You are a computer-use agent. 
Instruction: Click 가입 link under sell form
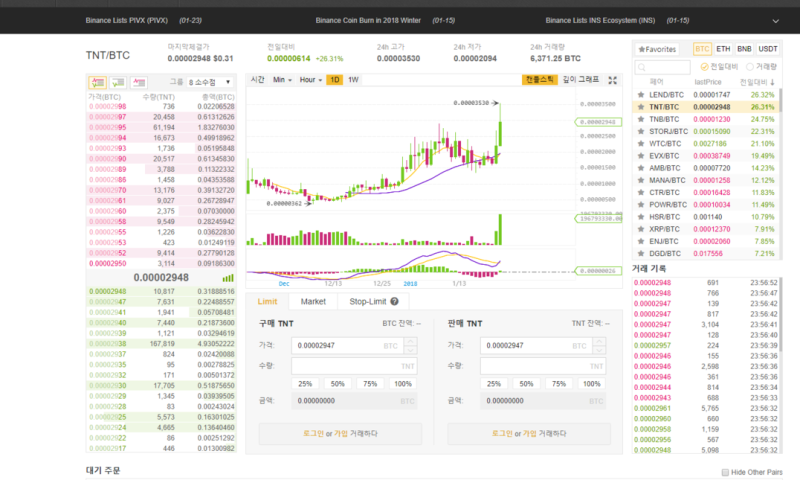[x=530, y=434]
